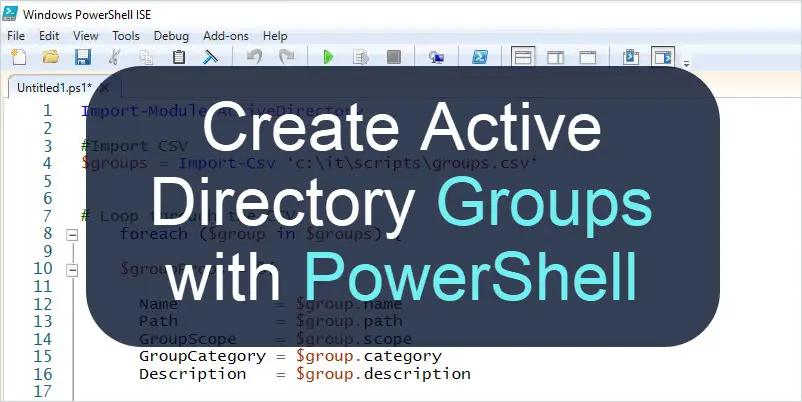
Task: Start PowerShell.exe from the blue console icon
Action: [x=480, y=56]
